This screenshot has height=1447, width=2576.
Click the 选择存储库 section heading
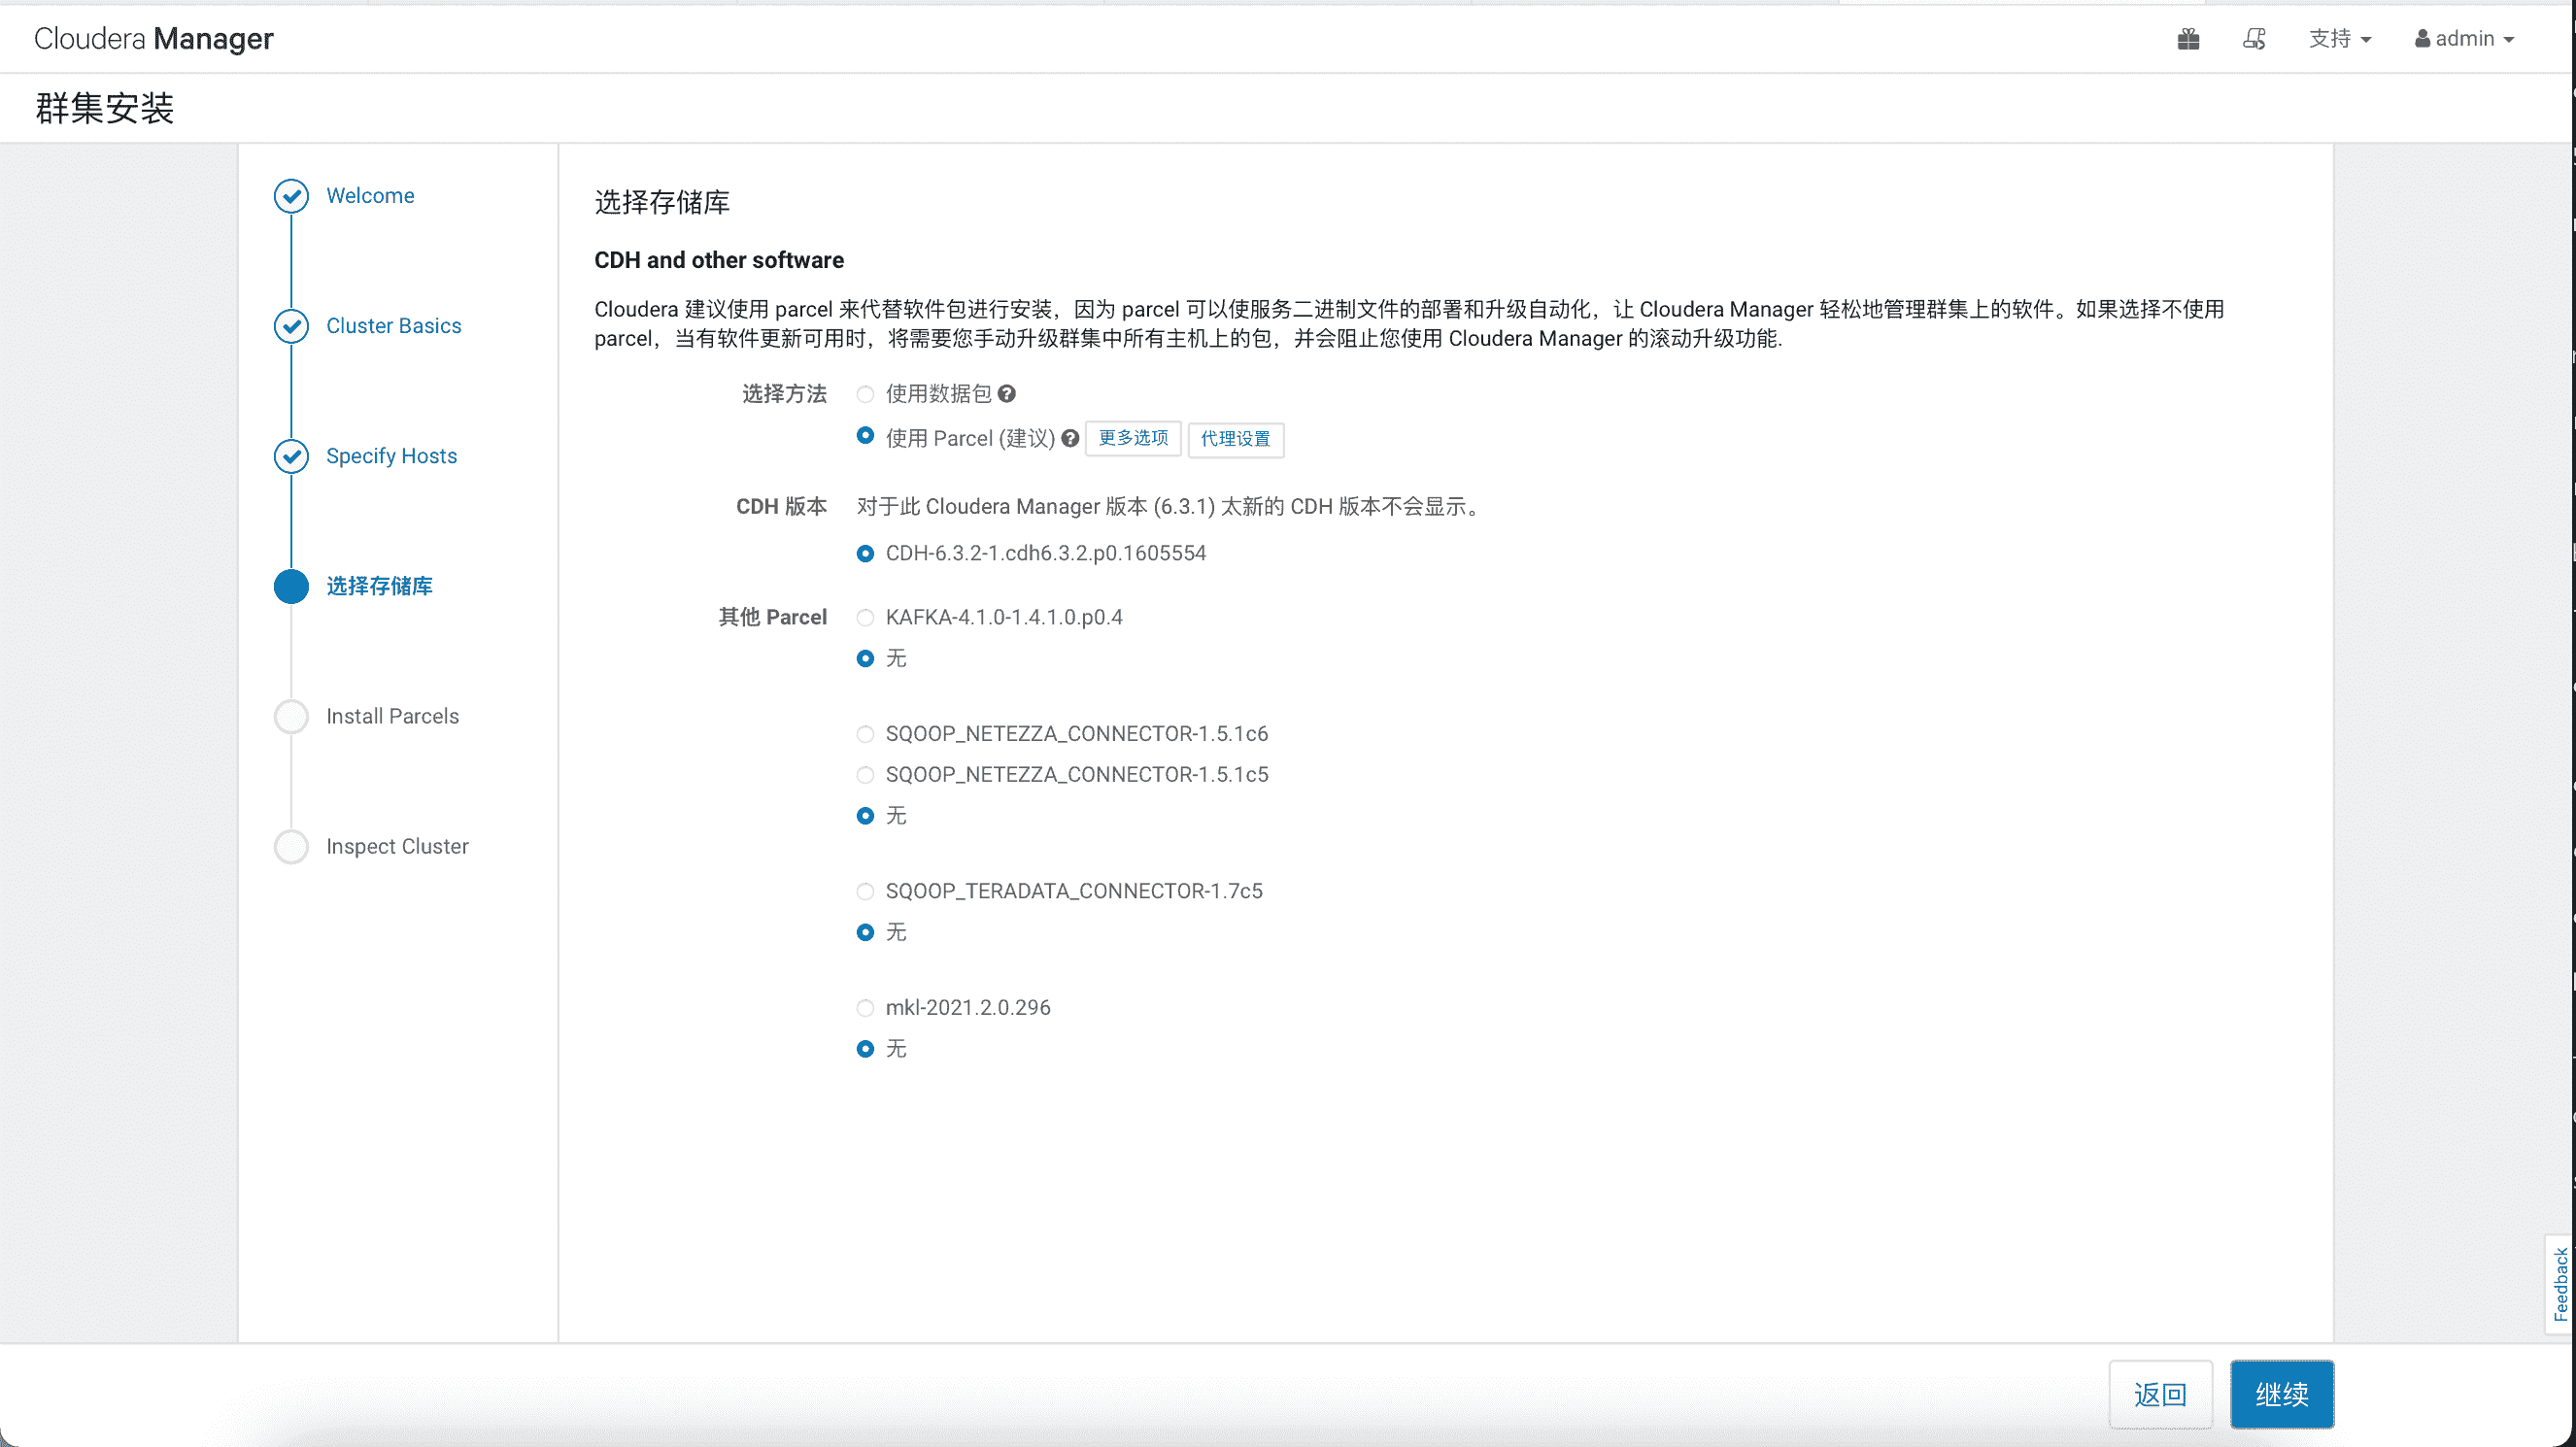[662, 203]
